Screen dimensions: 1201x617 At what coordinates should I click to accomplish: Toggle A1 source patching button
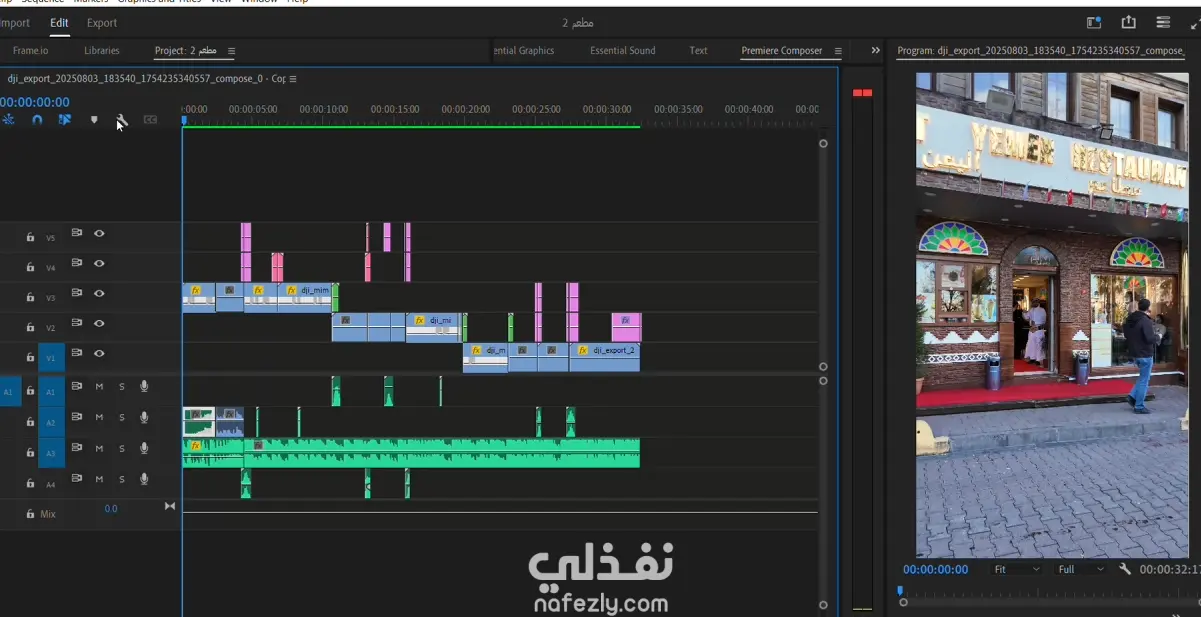point(8,392)
